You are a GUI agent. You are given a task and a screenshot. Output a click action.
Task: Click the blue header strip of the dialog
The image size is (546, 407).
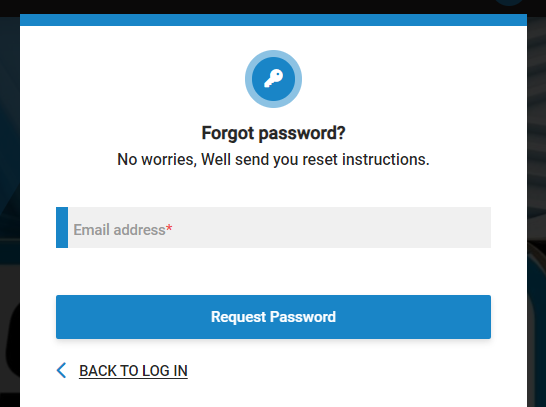pos(273,20)
